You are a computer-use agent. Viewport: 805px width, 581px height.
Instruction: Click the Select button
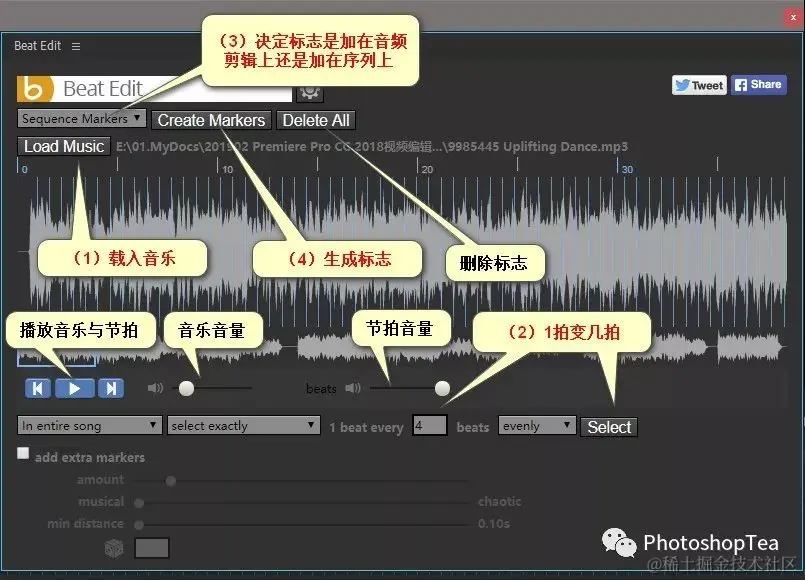coord(609,427)
